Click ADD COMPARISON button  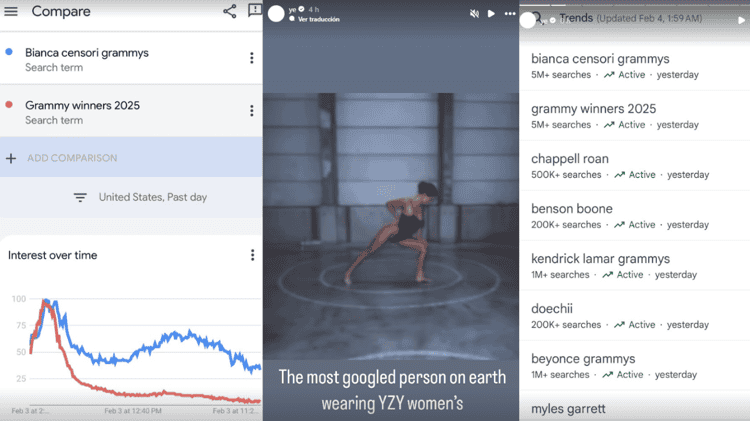[131, 157]
